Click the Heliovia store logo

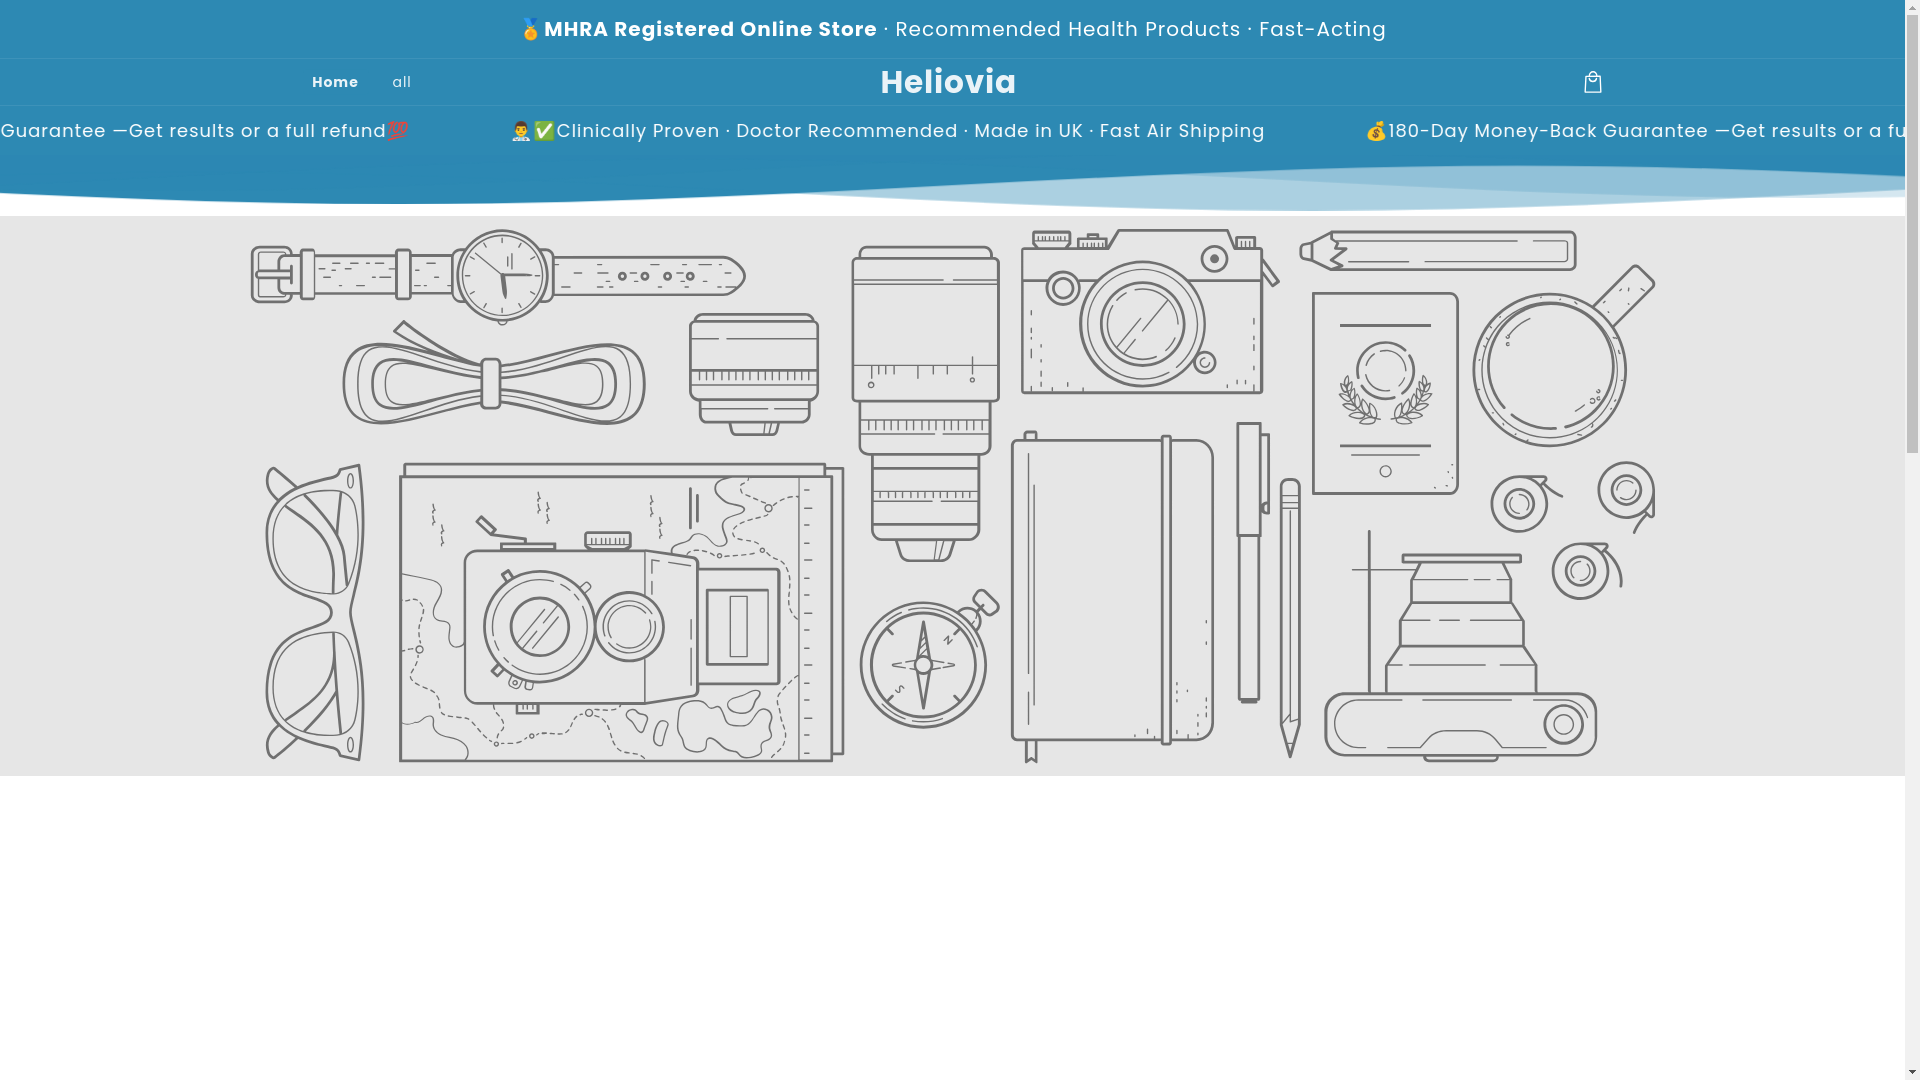point(948,82)
